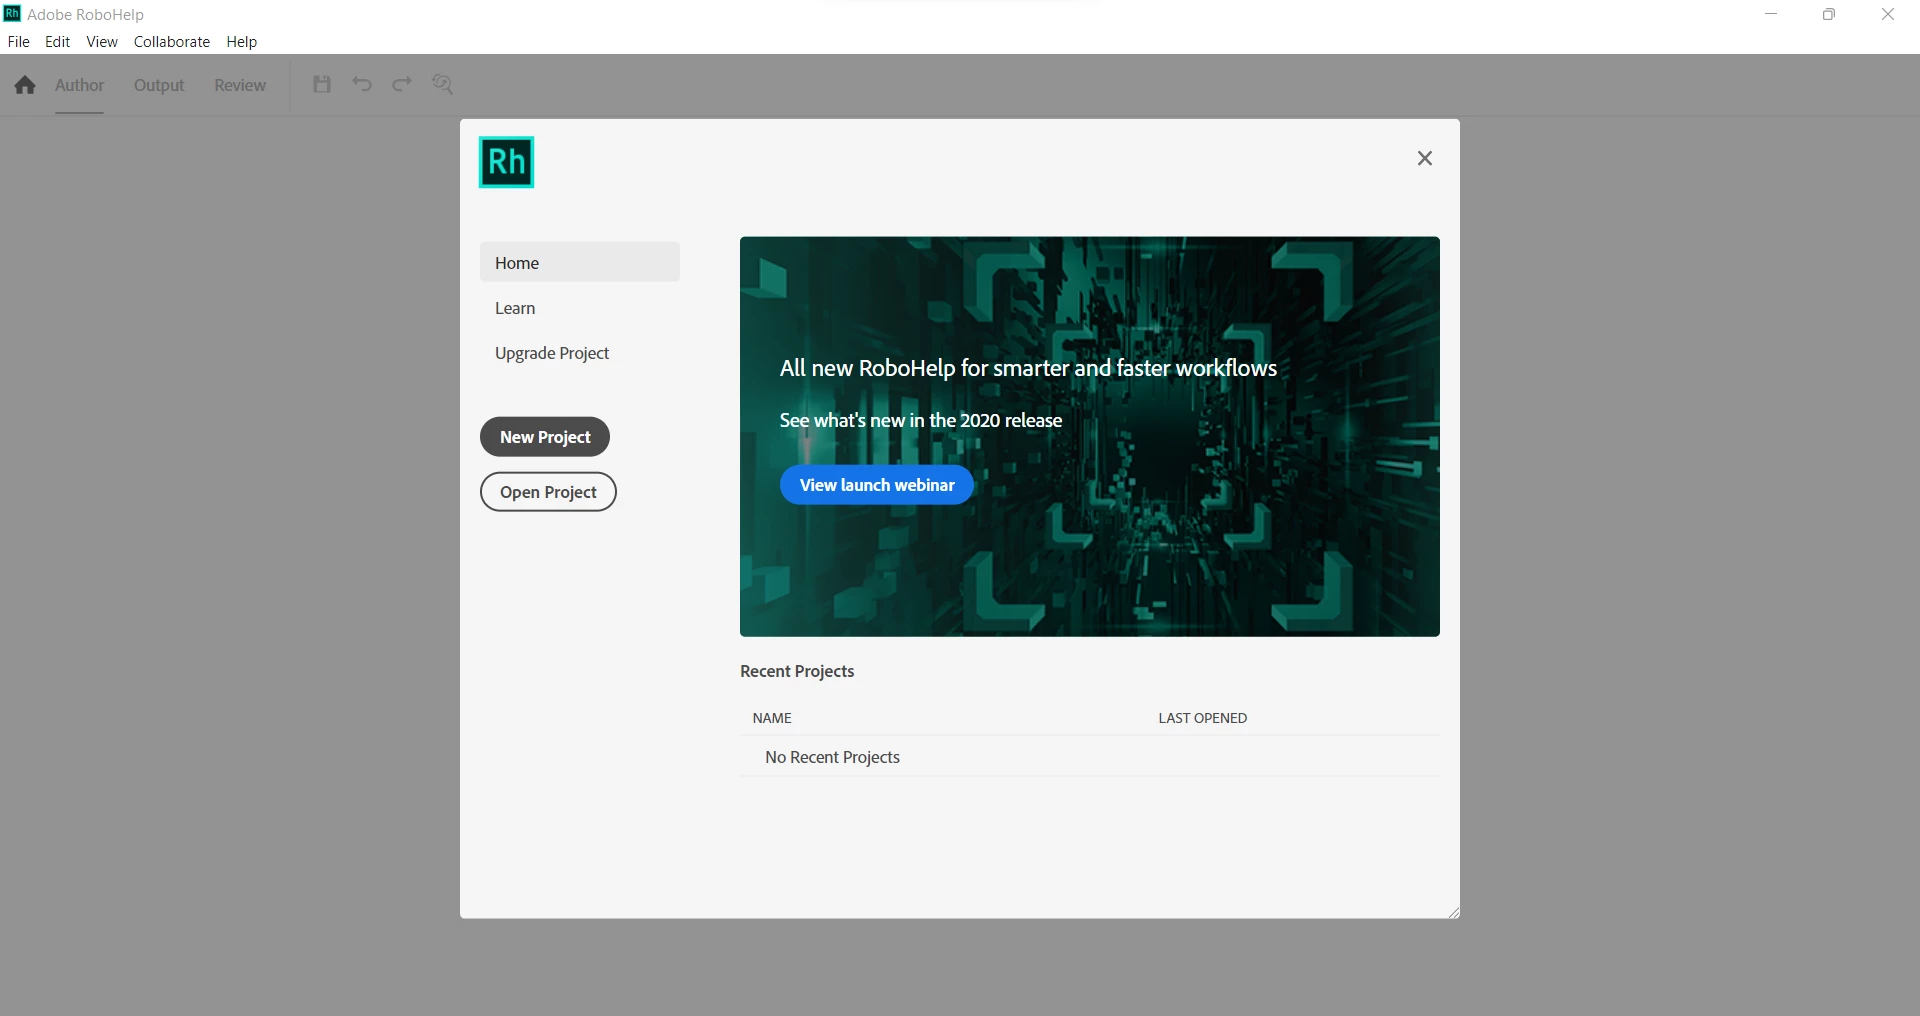Open the Edit menu
This screenshot has height=1016, width=1920.
pos(58,41)
